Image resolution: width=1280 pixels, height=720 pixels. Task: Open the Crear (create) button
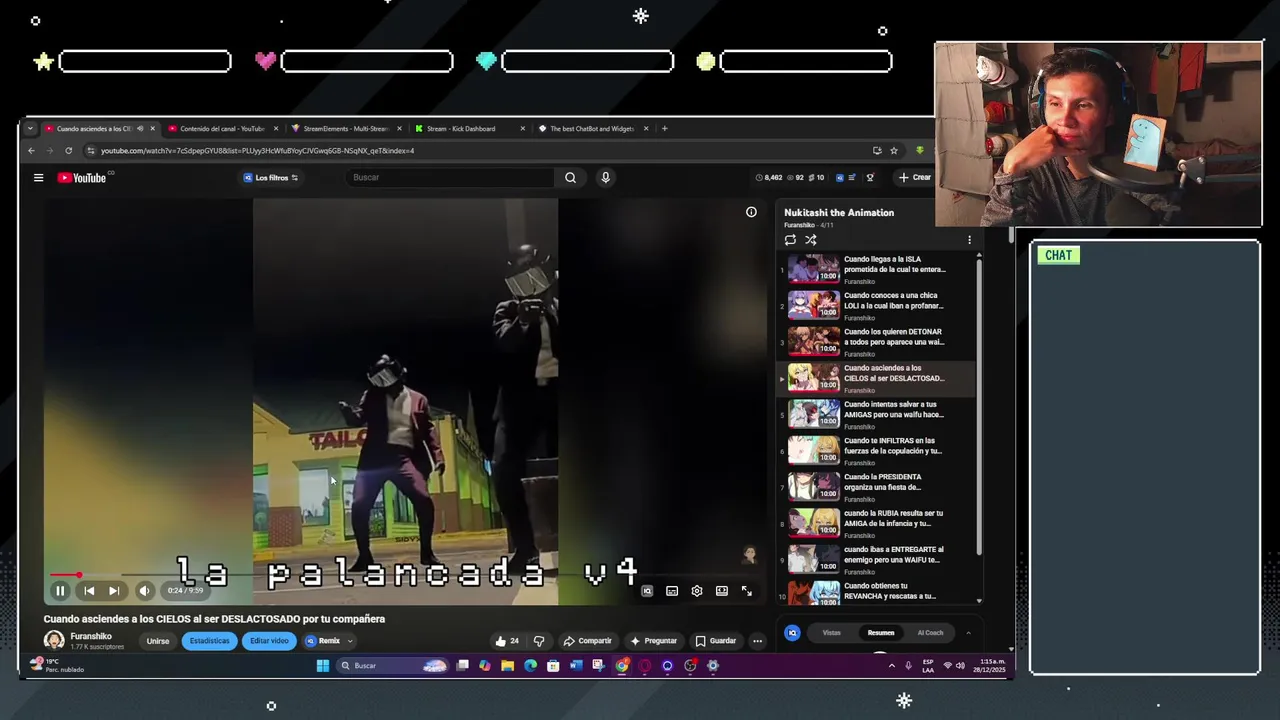[914, 178]
